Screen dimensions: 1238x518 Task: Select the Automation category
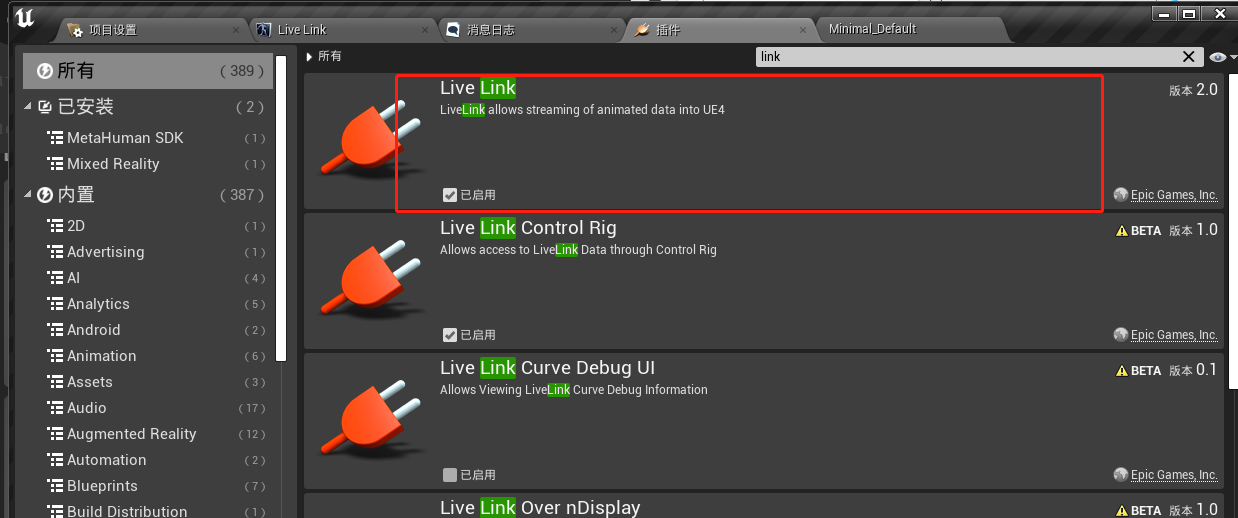pyautogui.click(x=150, y=460)
